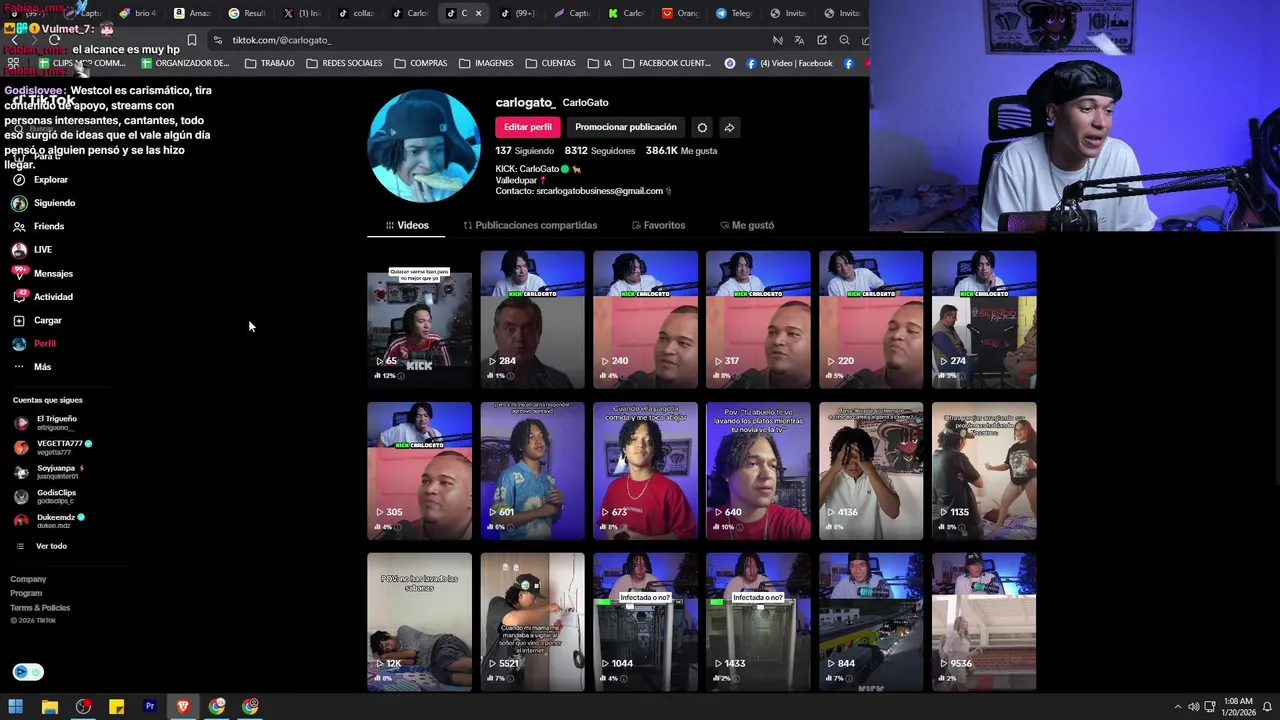Open the video with 9536 views
The height and width of the screenshot is (720, 1280).
point(984,622)
